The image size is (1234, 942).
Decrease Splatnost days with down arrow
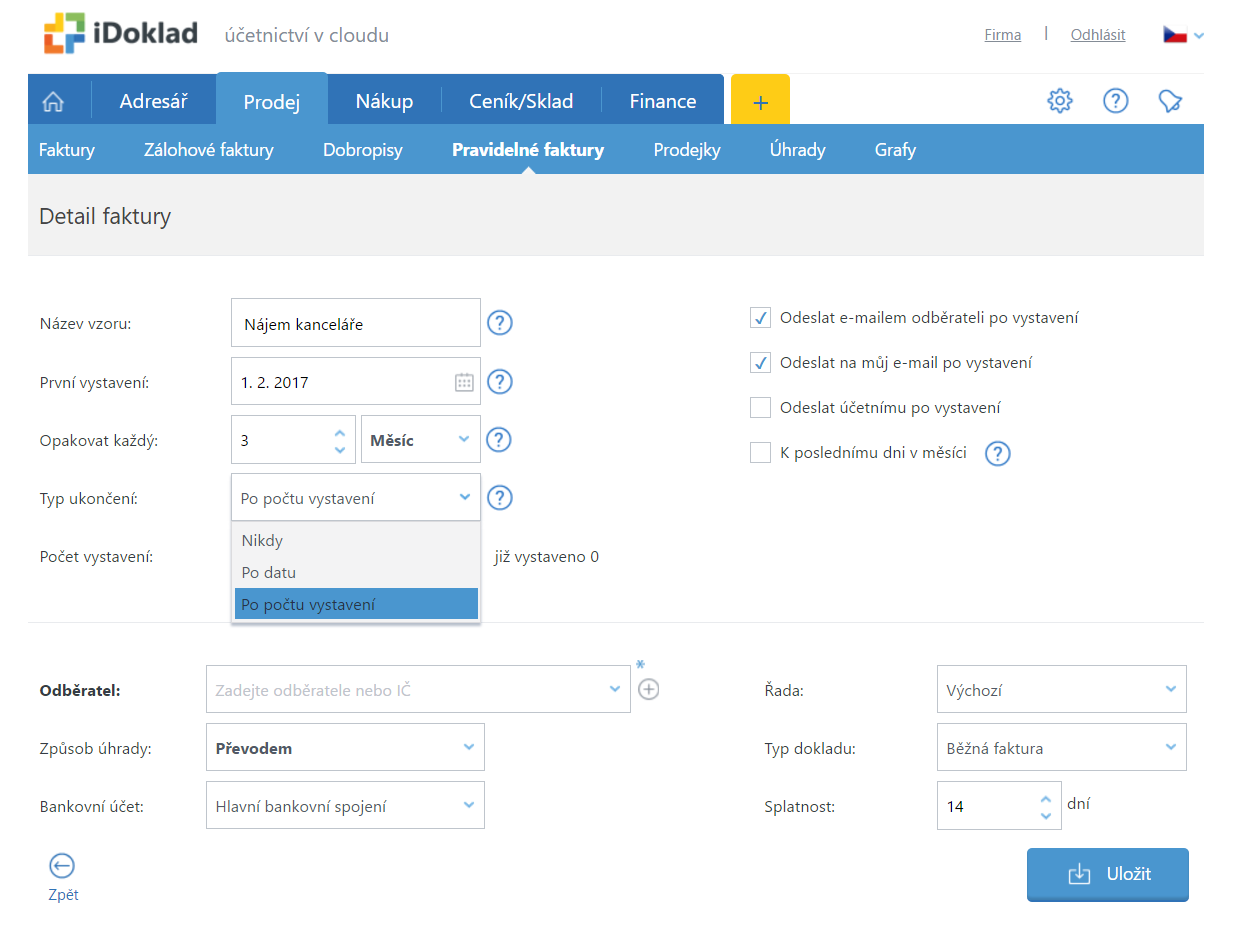pos(1045,815)
